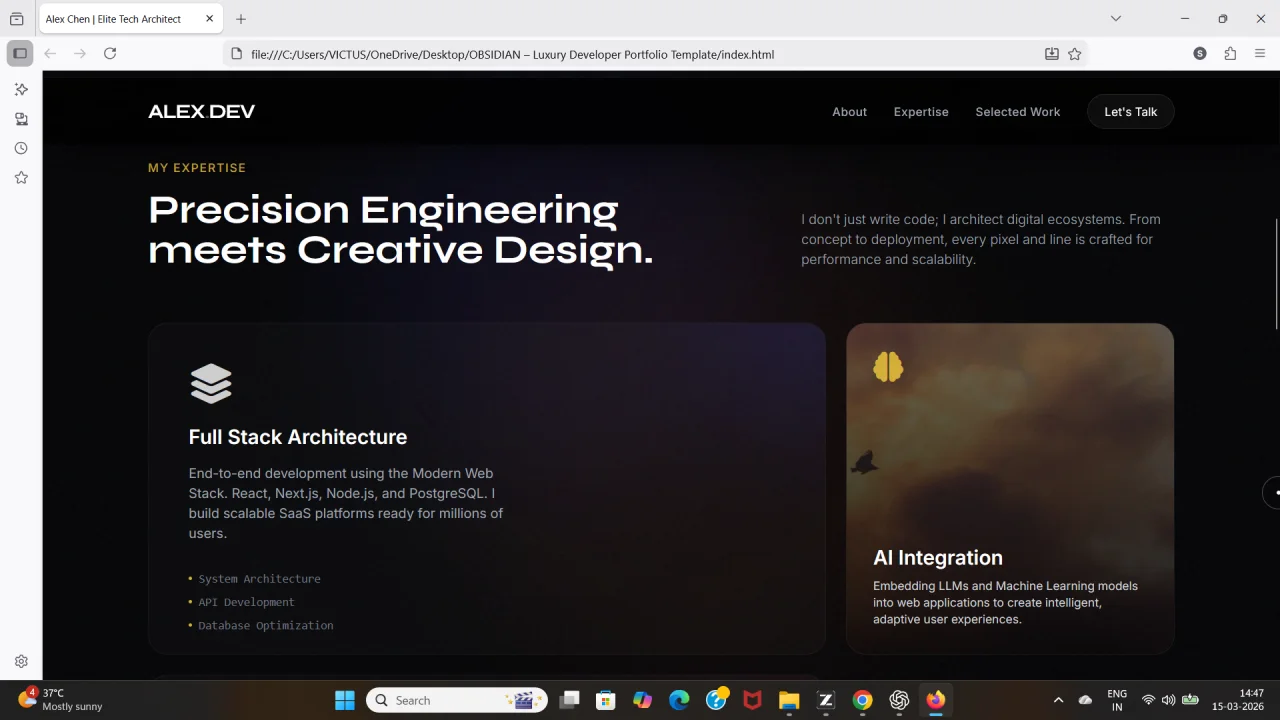Click the install/download page icon in address bar
The height and width of the screenshot is (720, 1280).
click(1052, 54)
